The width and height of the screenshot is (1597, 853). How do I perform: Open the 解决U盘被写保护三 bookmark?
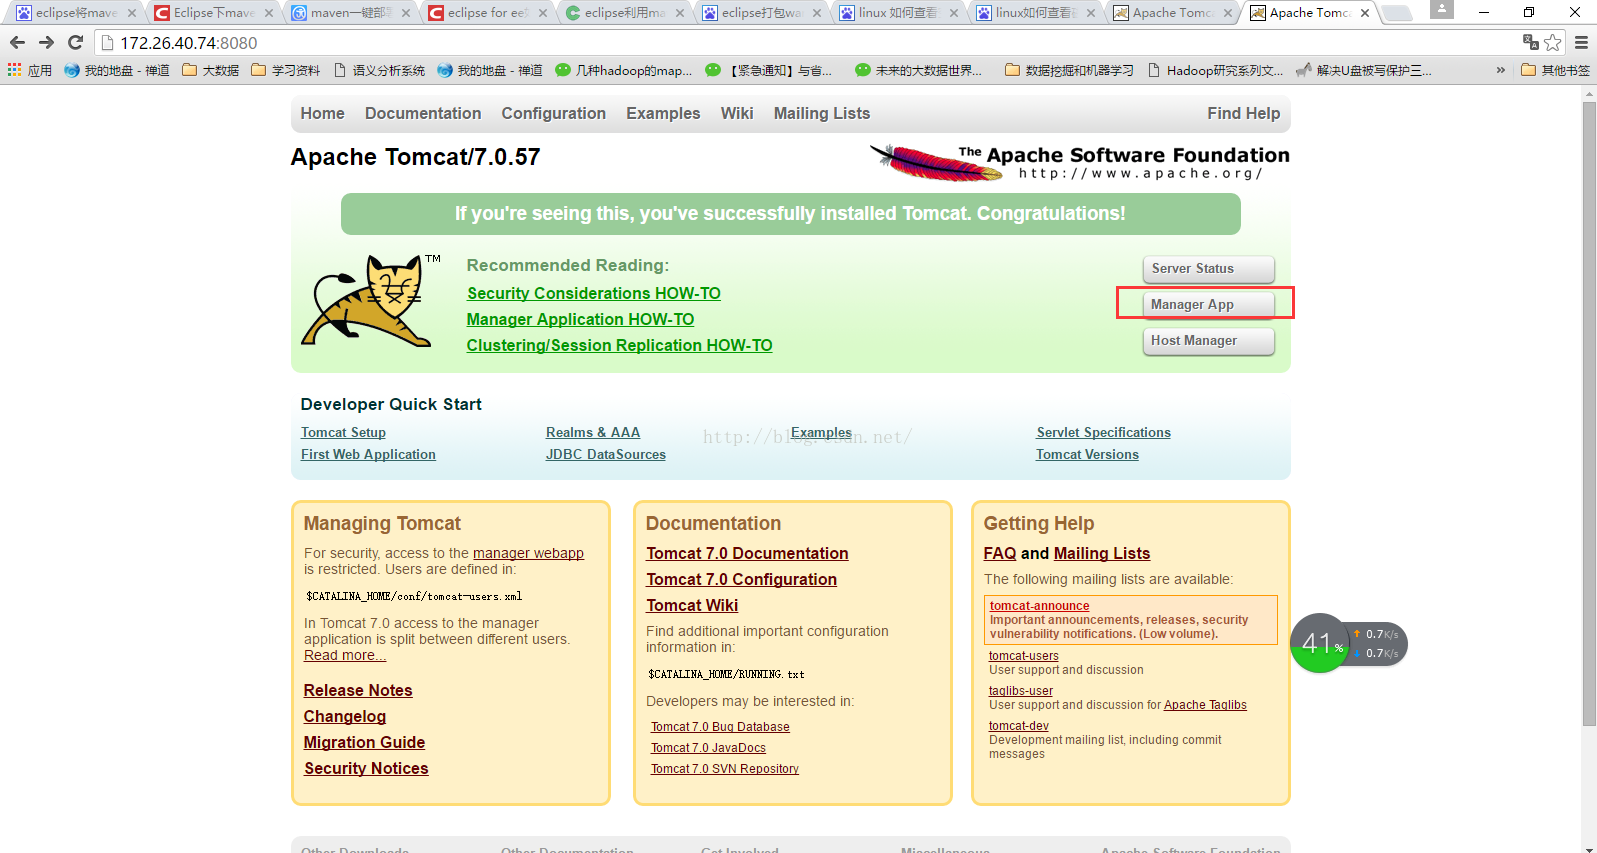tap(1364, 70)
